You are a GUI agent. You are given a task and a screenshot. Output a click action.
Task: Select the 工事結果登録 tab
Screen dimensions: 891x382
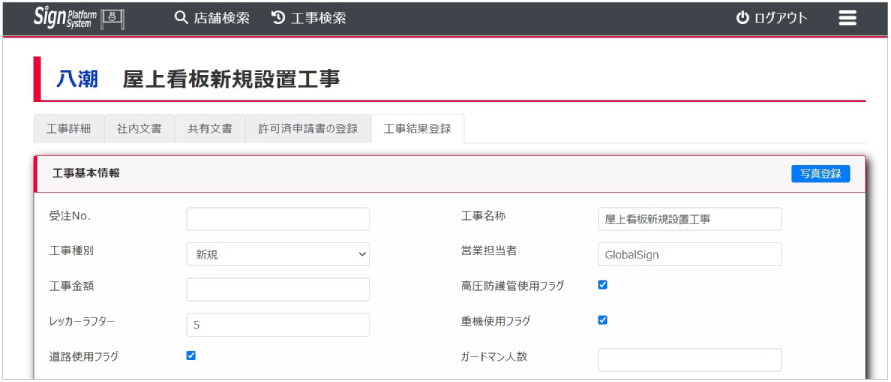pos(417,128)
